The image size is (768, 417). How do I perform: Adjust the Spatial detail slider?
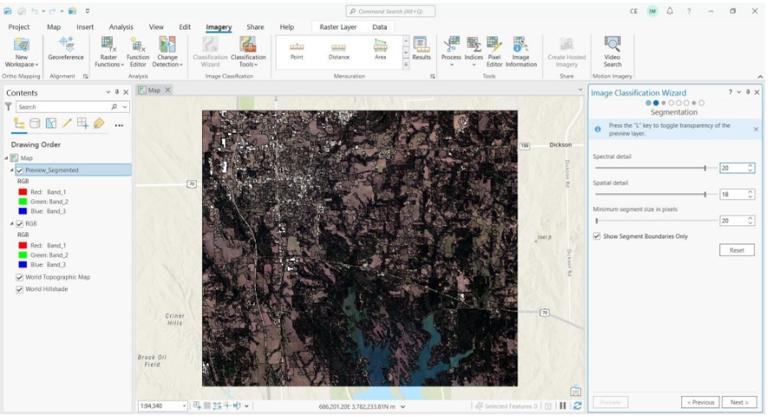click(704, 195)
